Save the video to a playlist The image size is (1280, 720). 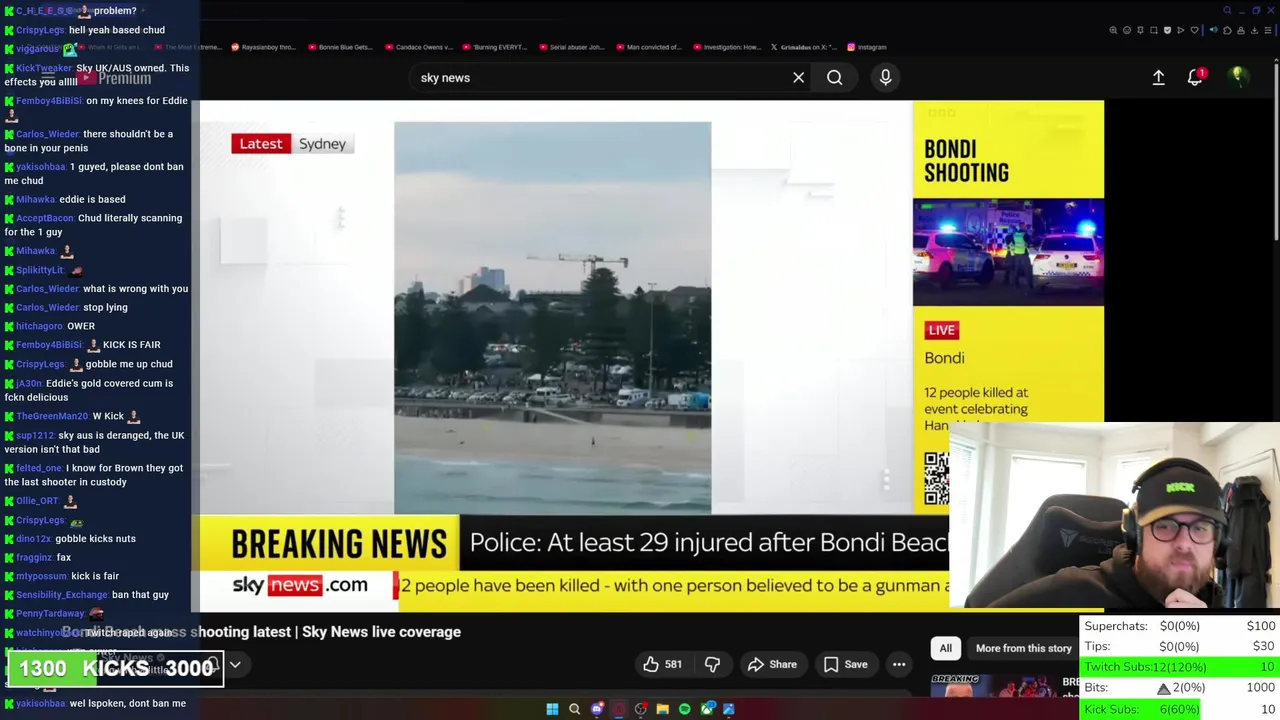[845, 664]
